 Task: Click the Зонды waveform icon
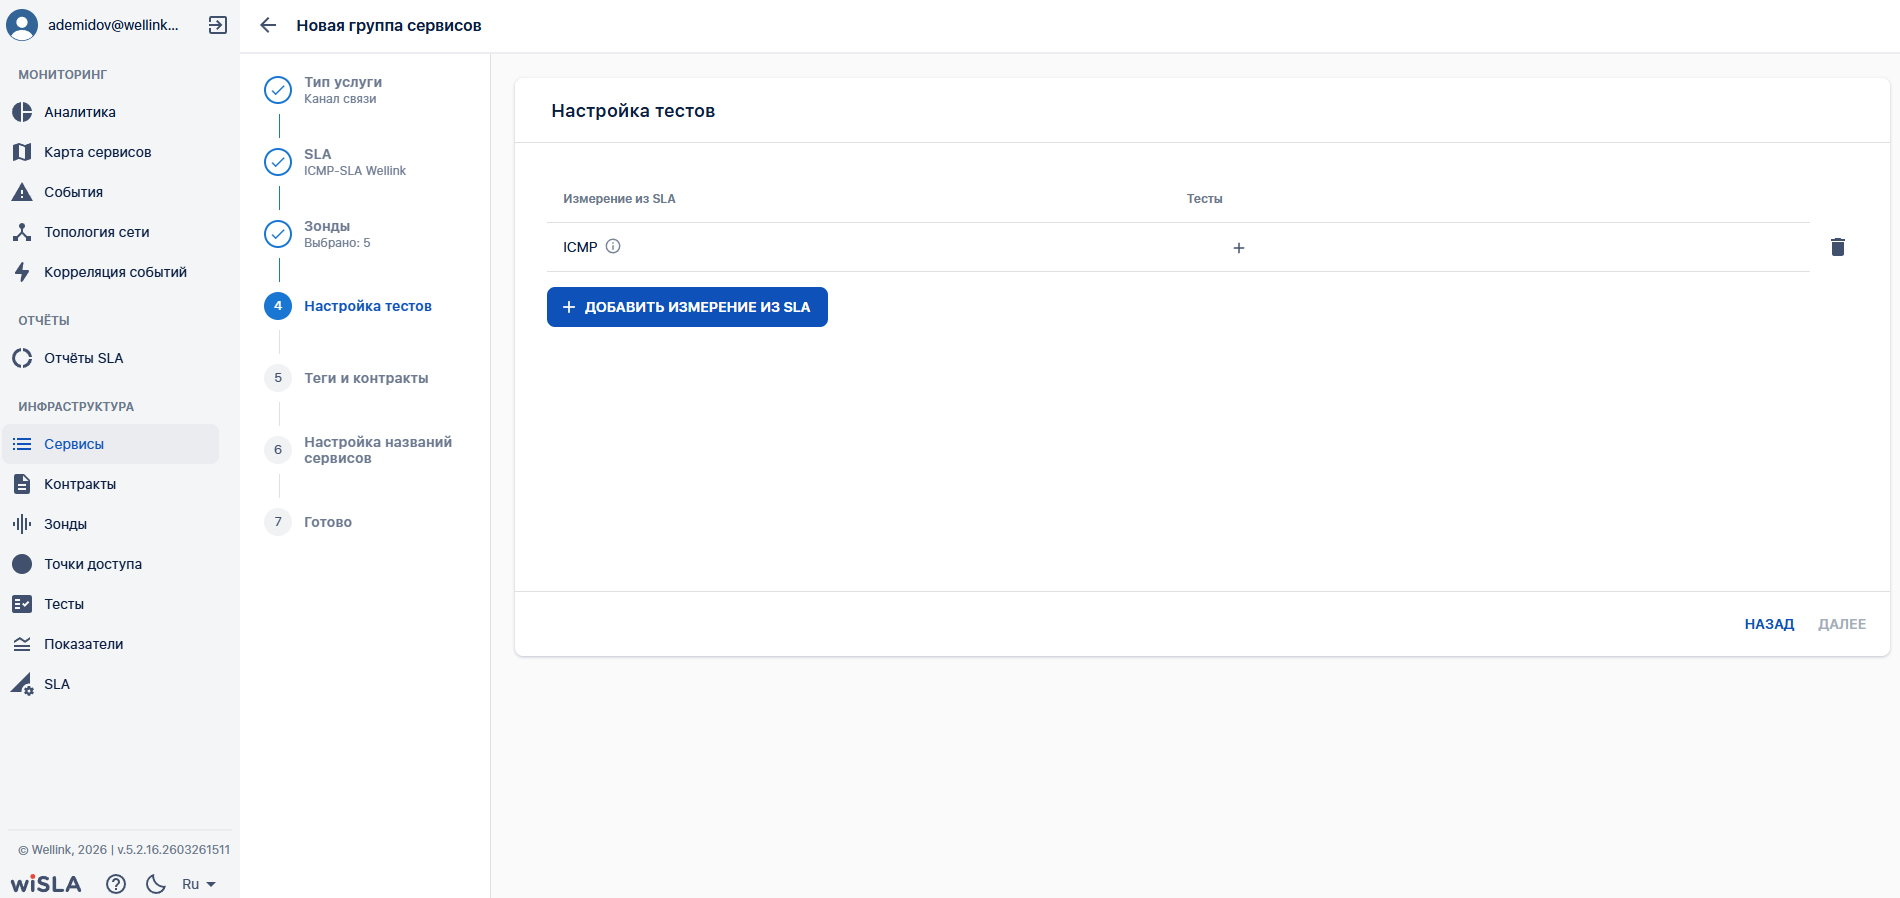click(22, 524)
